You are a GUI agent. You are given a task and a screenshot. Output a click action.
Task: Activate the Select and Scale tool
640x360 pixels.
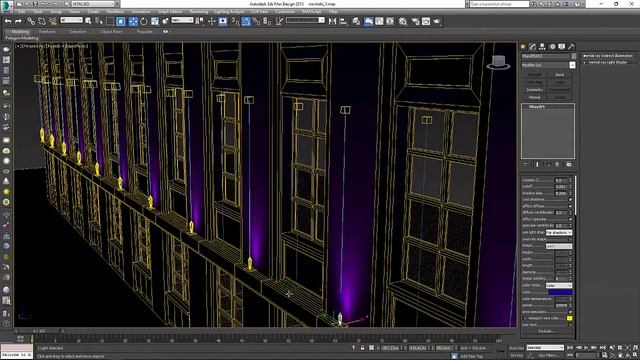coord(155,21)
